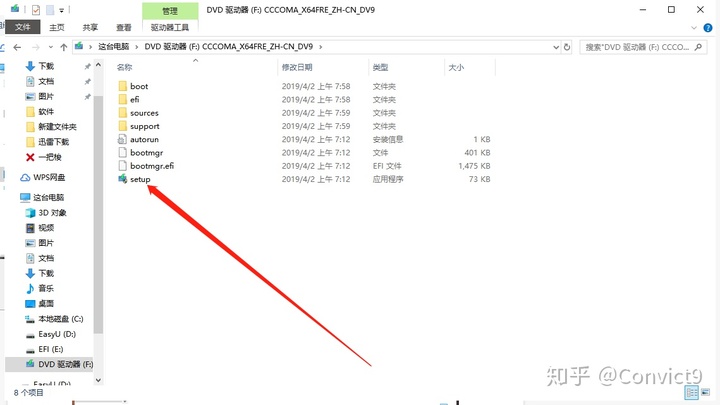
Task: Expand the ribbon with chevron
Action: 694,28
